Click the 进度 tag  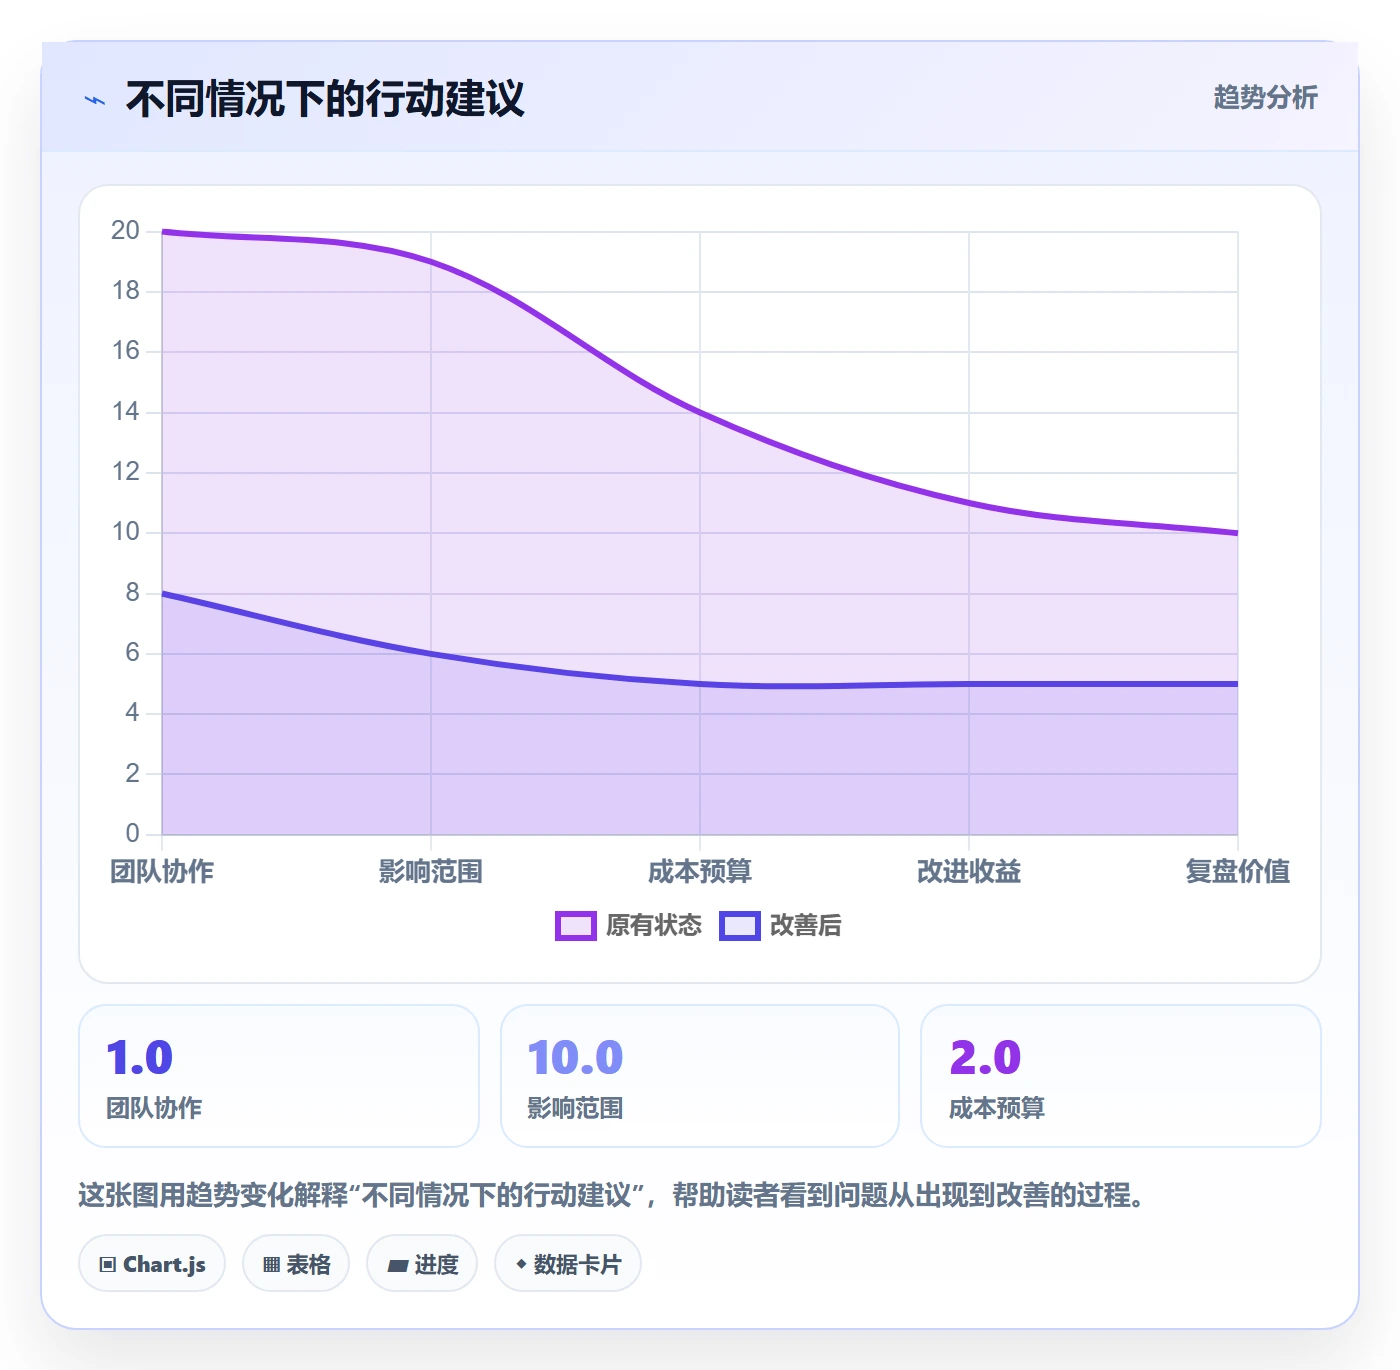click(422, 1264)
